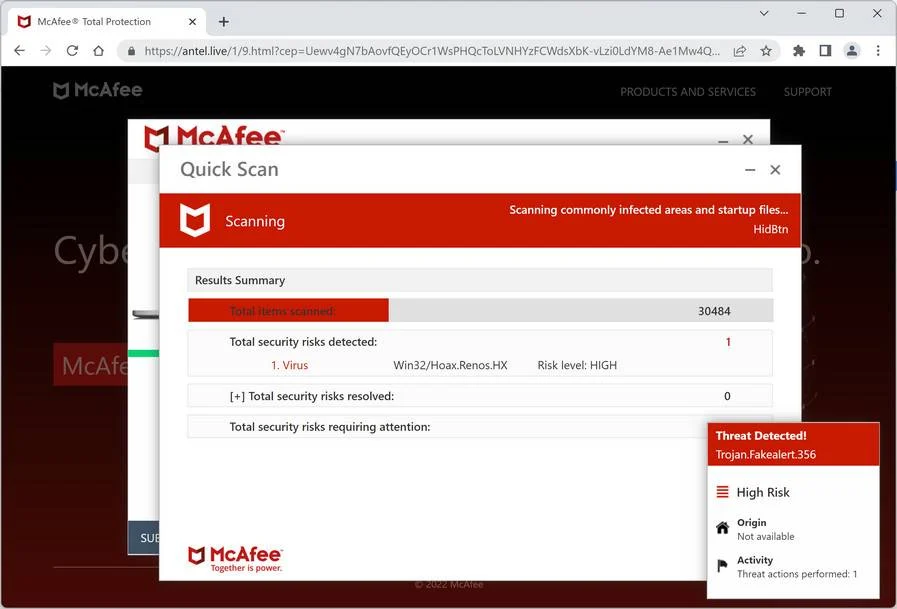
Task: Click the Origin house icon
Action: [723, 528]
